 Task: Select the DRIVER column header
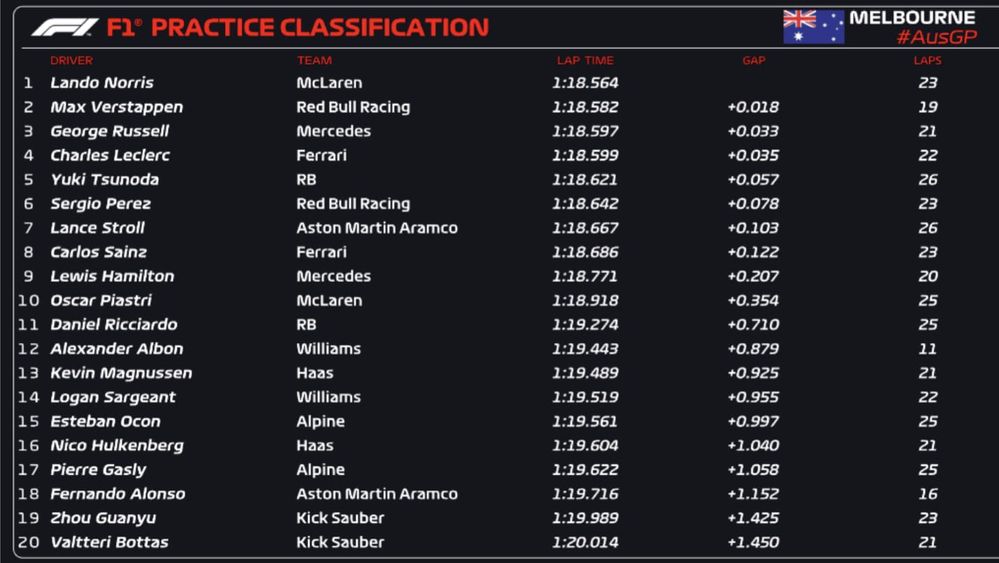coord(71,61)
